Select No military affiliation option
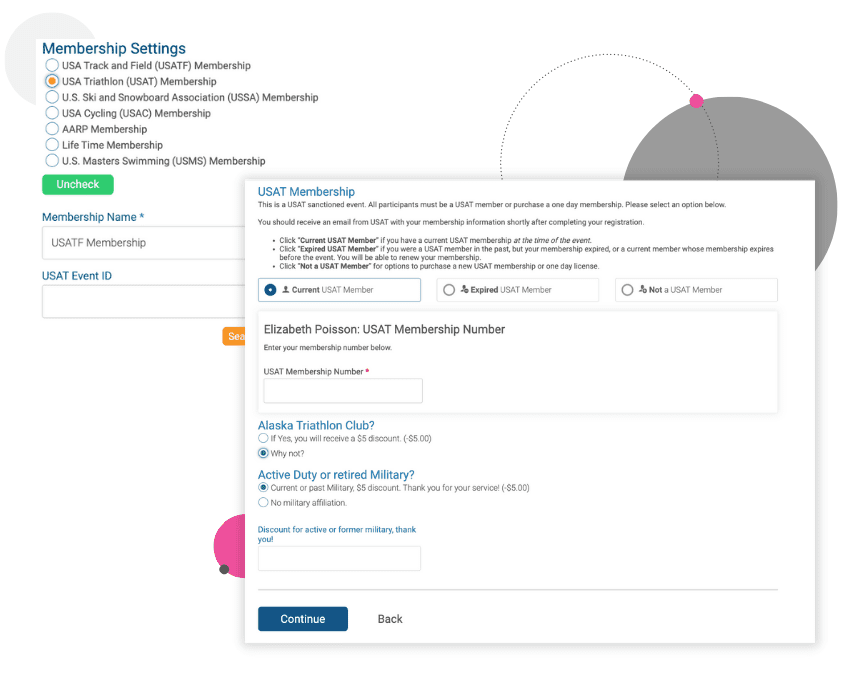The width and height of the screenshot is (841, 674). (x=263, y=502)
